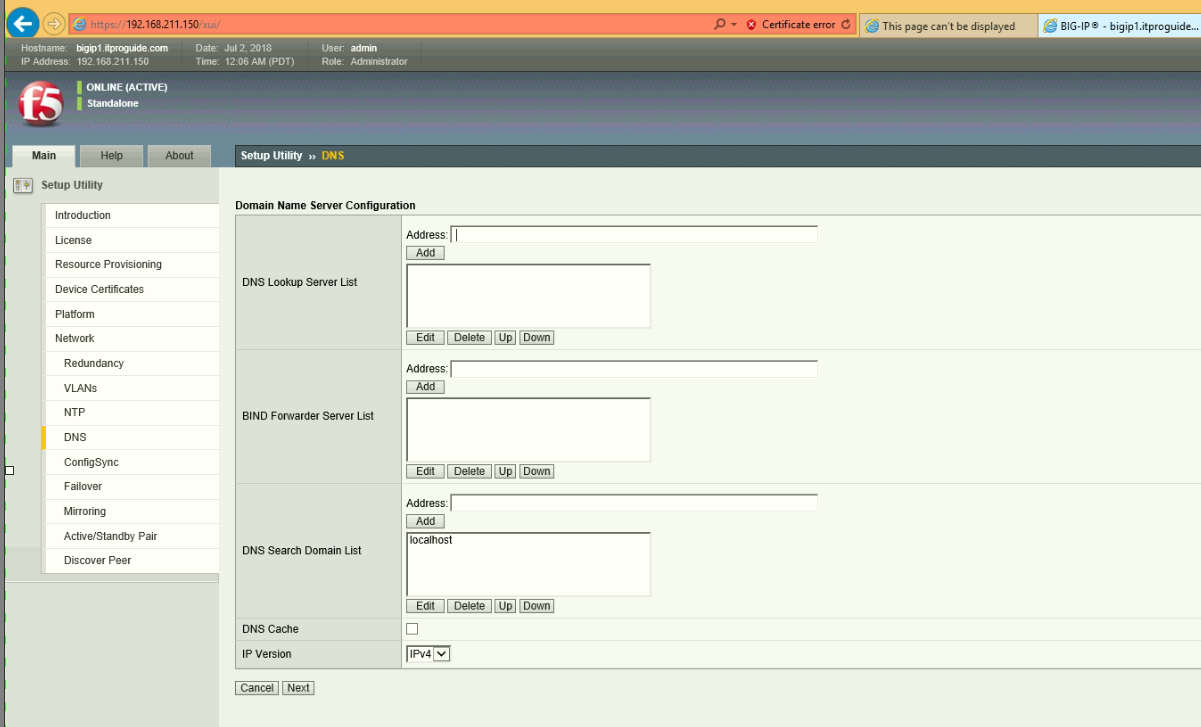Add address to DNS Search Domain List
Viewport: 1201px width, 727px height.
(x=425, y=521)
